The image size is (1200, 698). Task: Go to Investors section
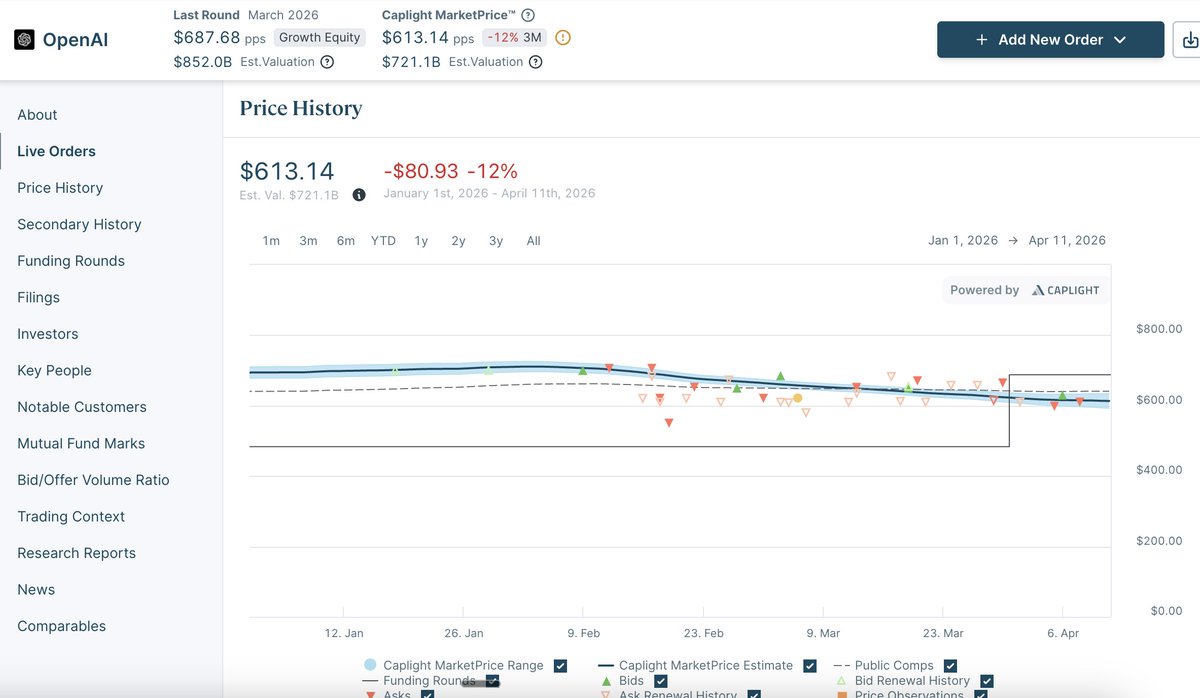(x=47, y=334)
